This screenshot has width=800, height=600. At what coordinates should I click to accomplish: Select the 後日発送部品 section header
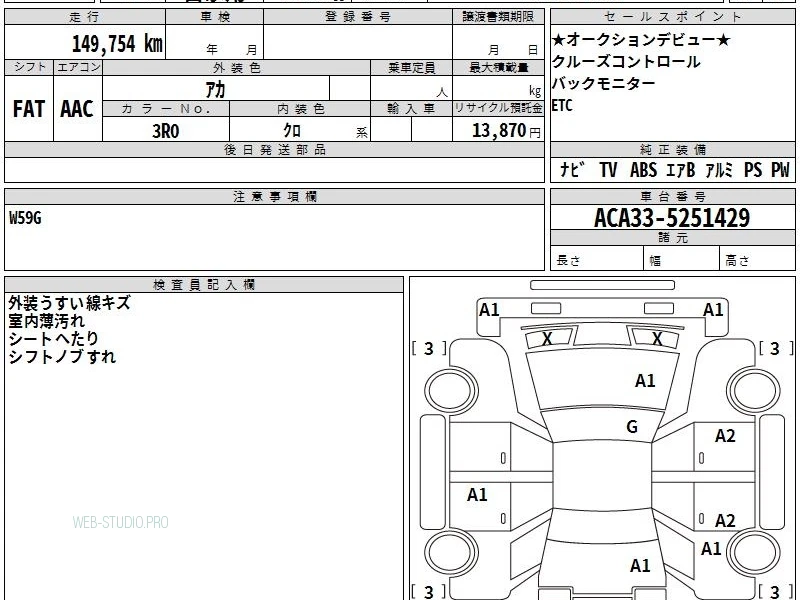274,149
